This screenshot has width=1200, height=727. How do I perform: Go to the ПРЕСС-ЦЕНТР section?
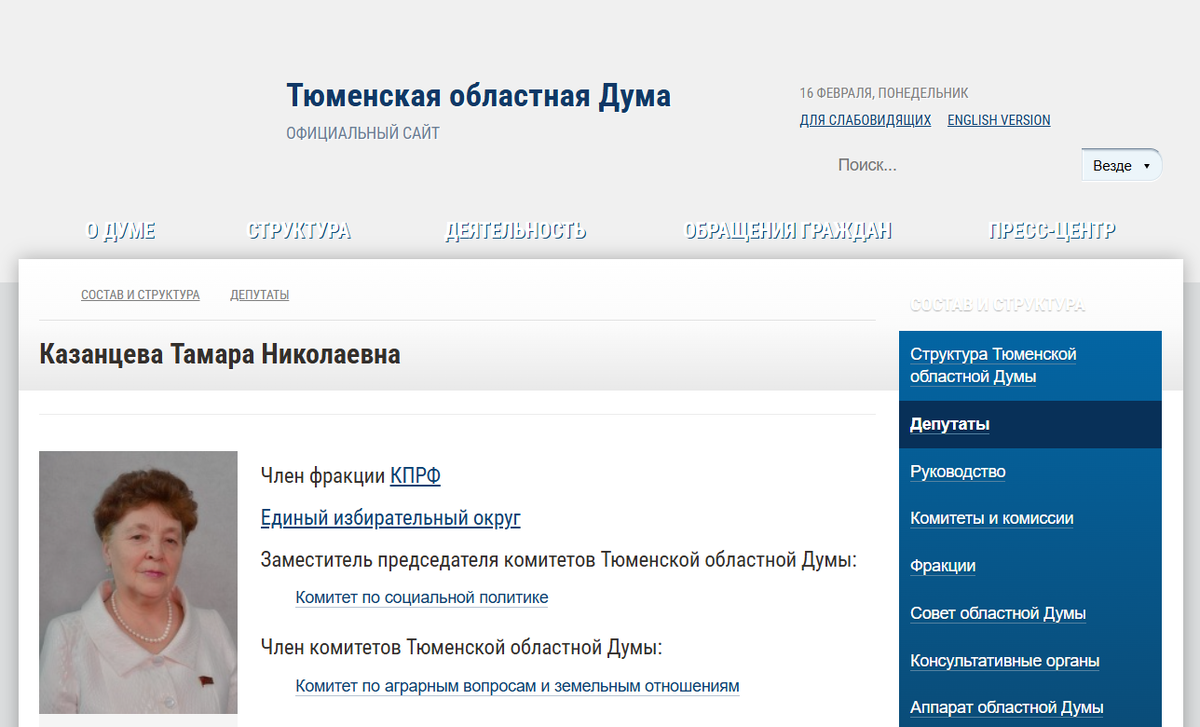pos(1051,230)
